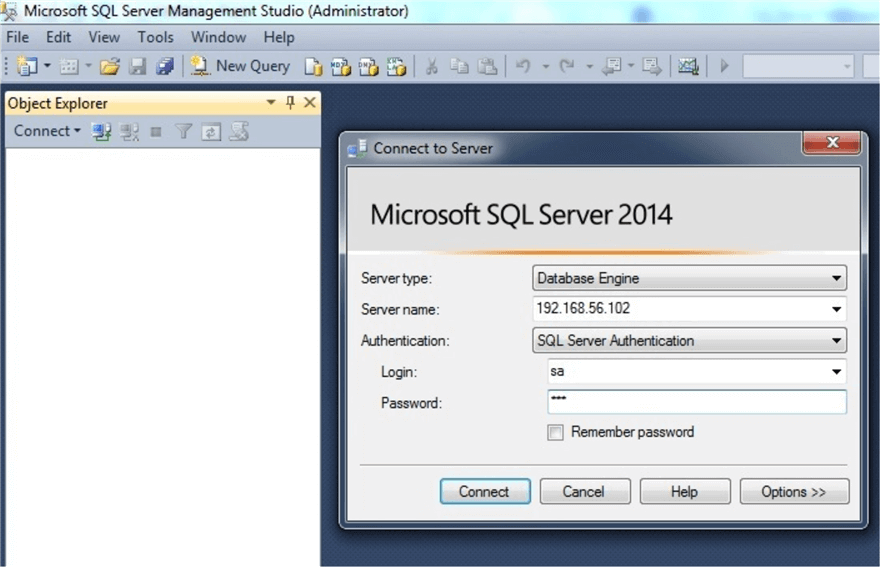Close the Connect to Server dialog
Image resolution: width=880 pixels, height=567 pixels.
[832, 143]
